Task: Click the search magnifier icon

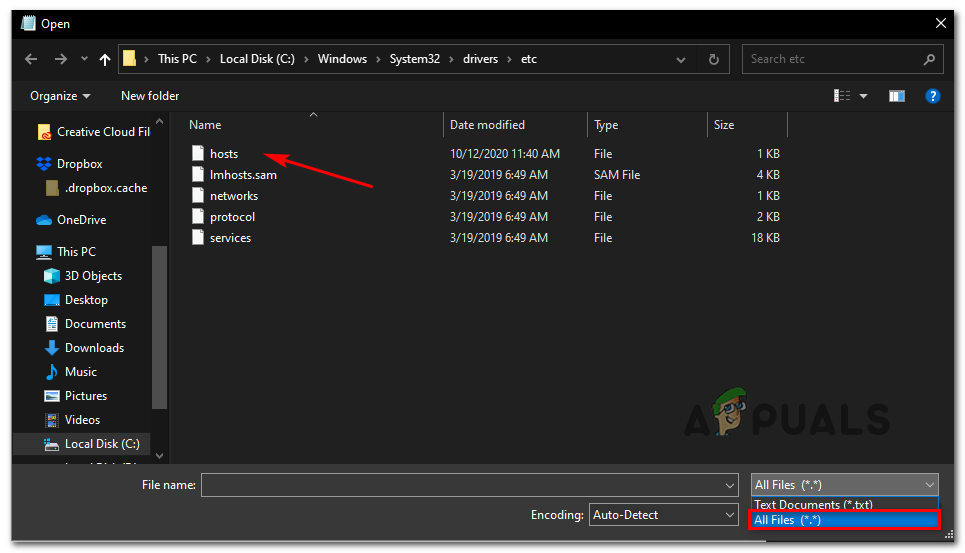Action: 929,59
